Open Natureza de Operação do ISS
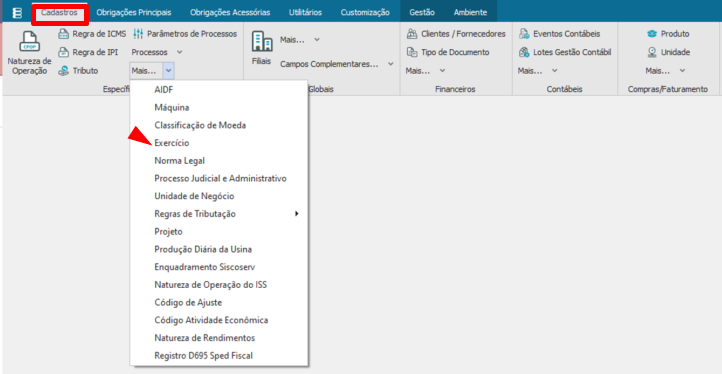722x374 pixels. click(219, 285)
